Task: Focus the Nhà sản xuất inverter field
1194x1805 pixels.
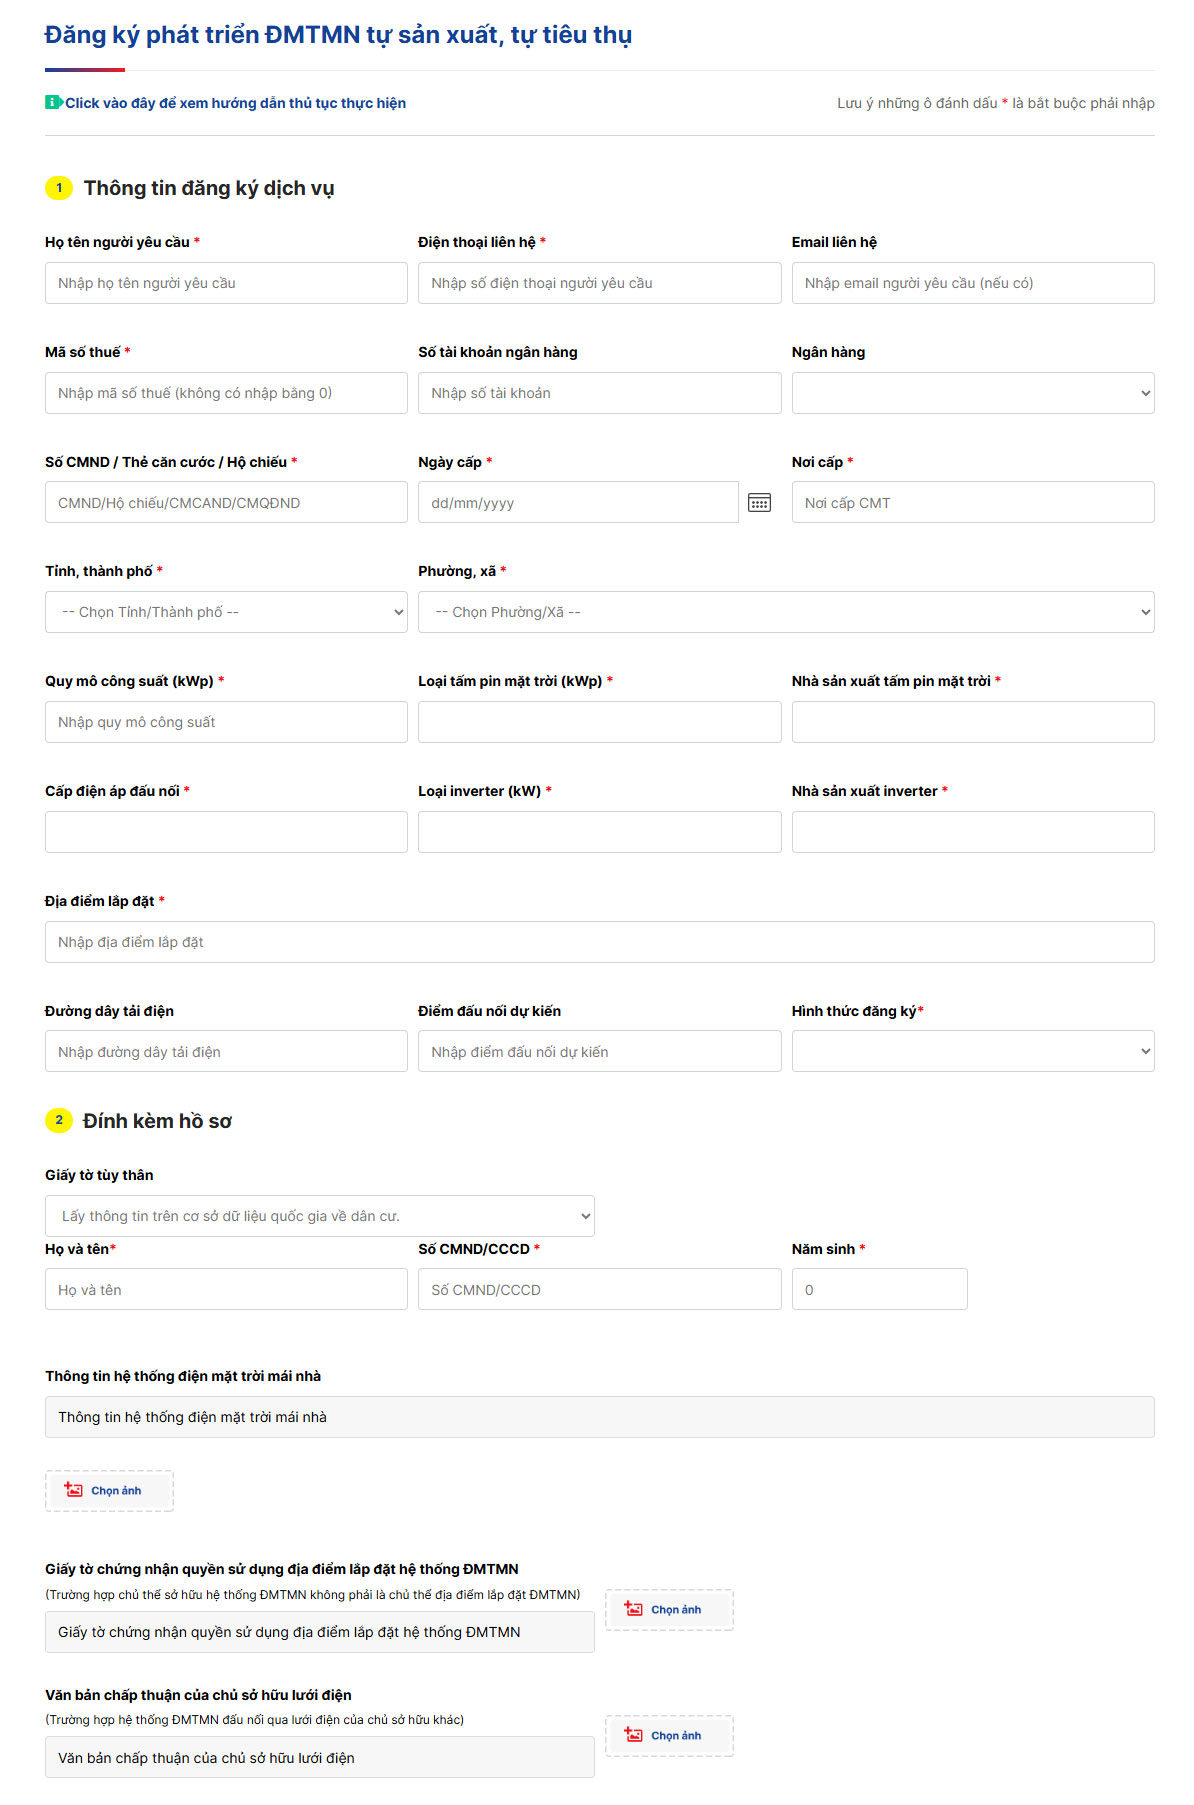Action: pos(972,832)
